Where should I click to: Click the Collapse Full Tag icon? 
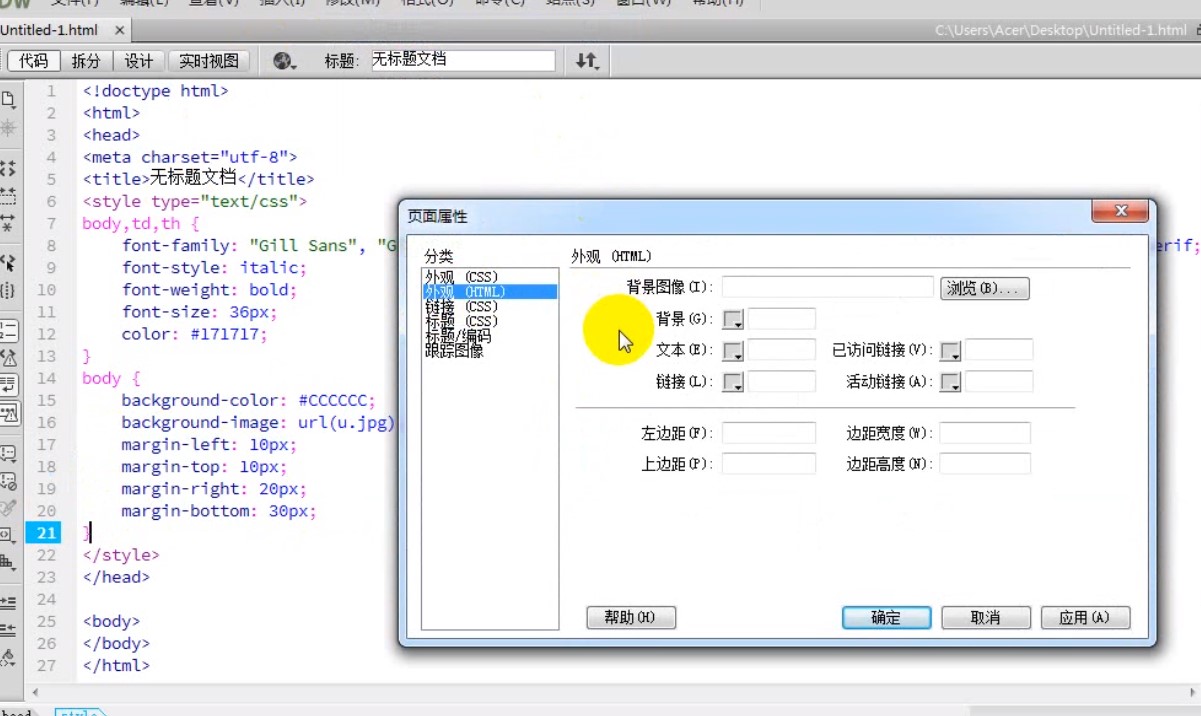pos(8,168)
